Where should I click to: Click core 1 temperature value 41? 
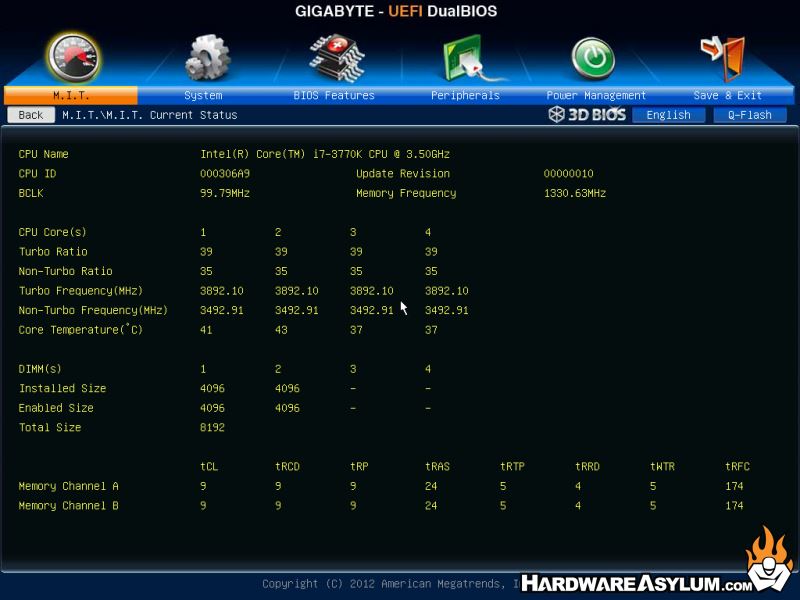(x=206, y=330)
